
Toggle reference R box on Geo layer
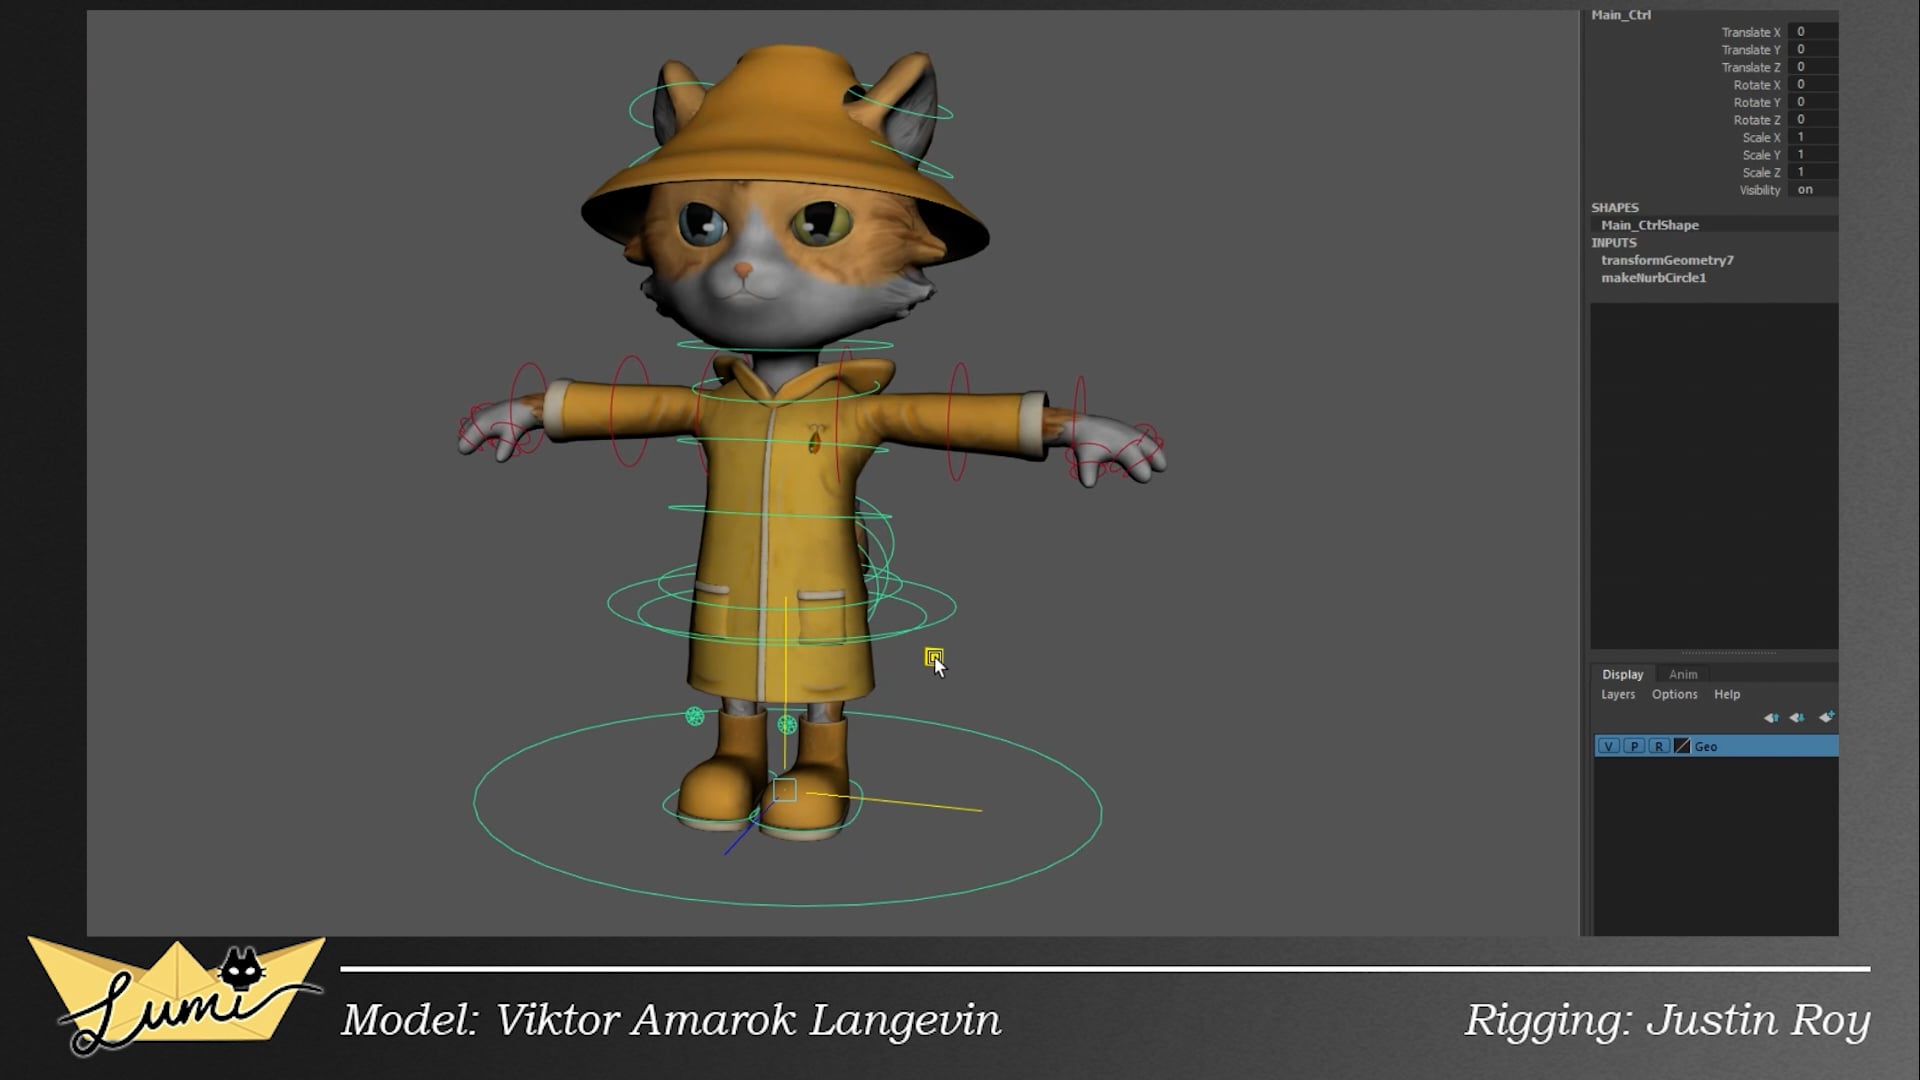pos(1659,746)
